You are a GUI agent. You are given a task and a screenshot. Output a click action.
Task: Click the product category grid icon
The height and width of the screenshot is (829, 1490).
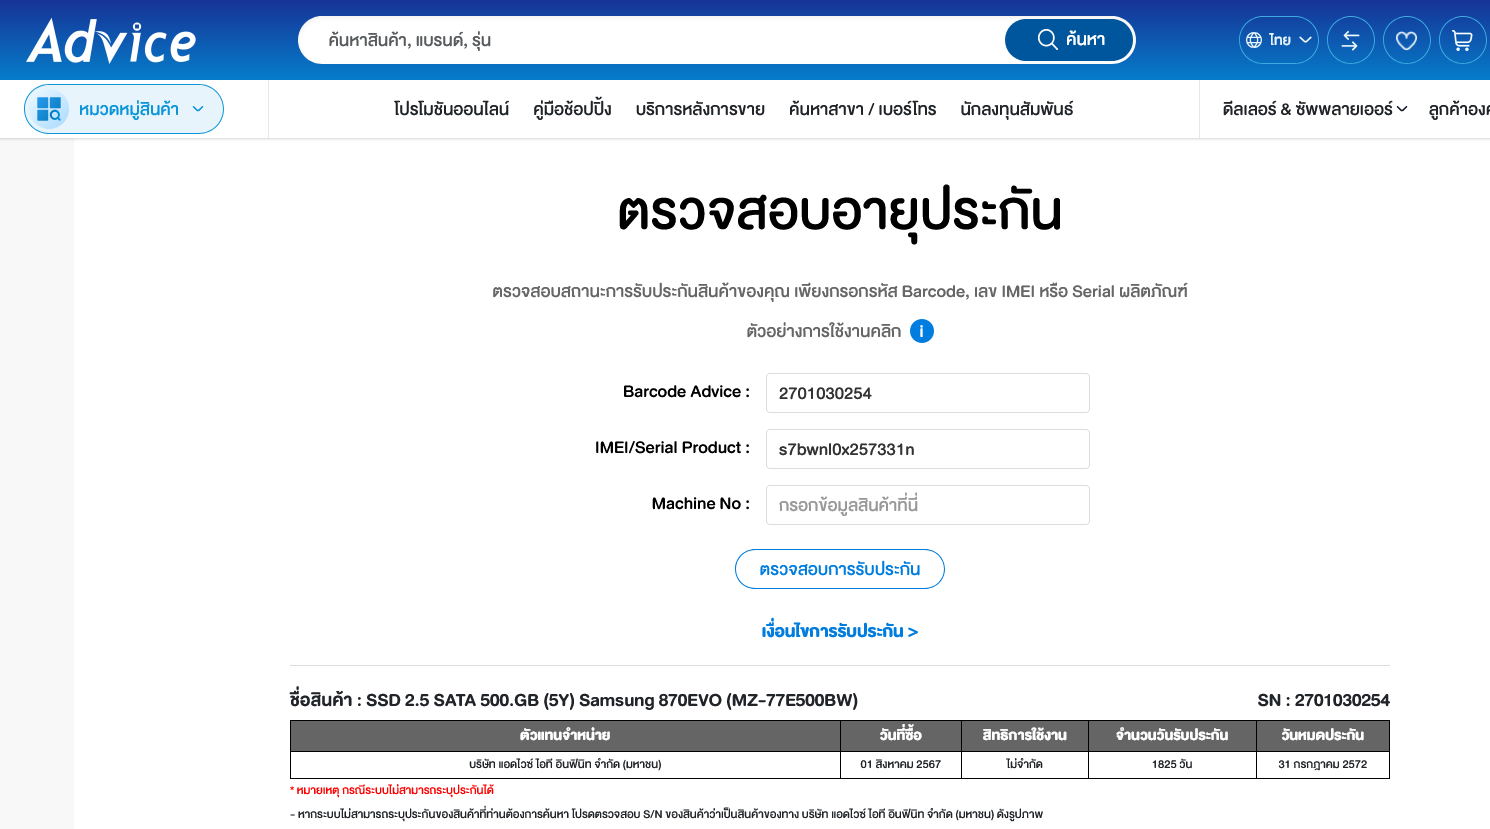point(49,109)
